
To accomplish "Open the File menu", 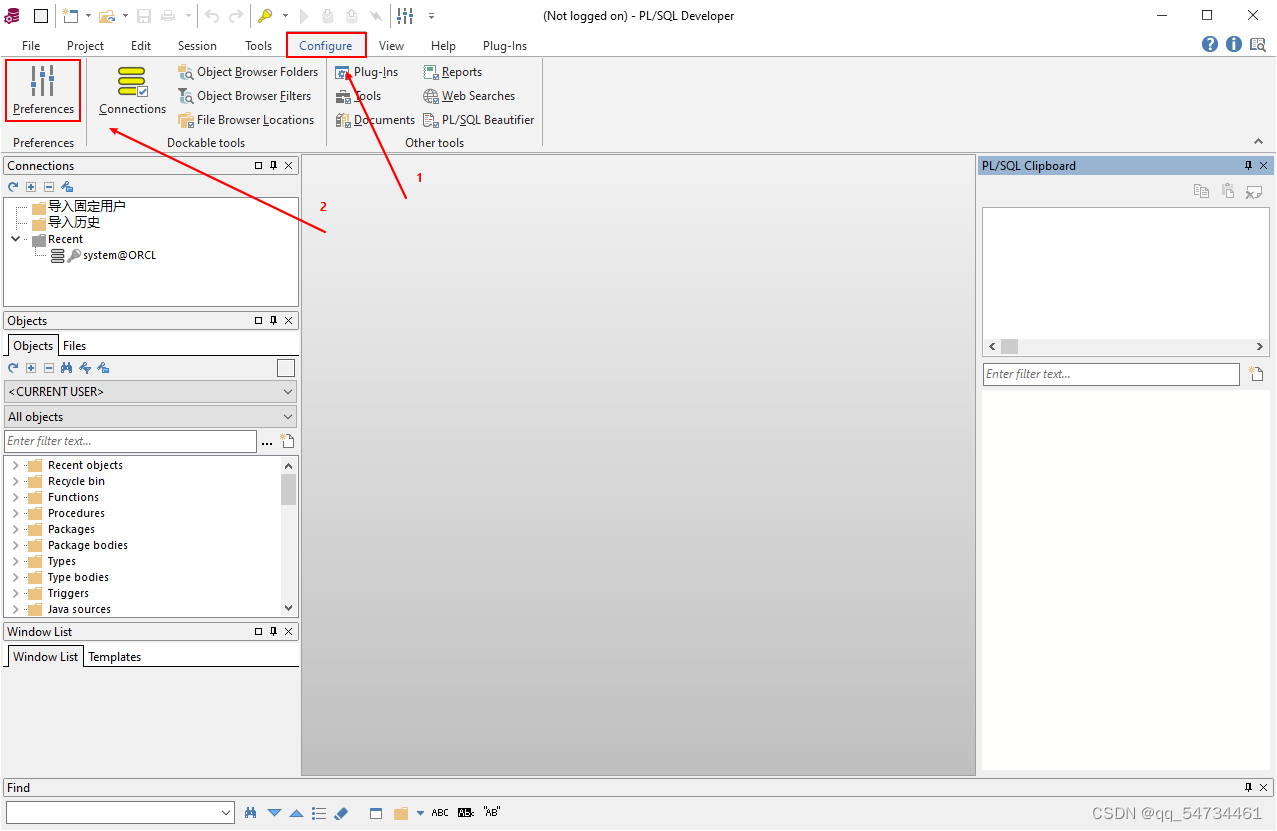I will click(31, 45).
